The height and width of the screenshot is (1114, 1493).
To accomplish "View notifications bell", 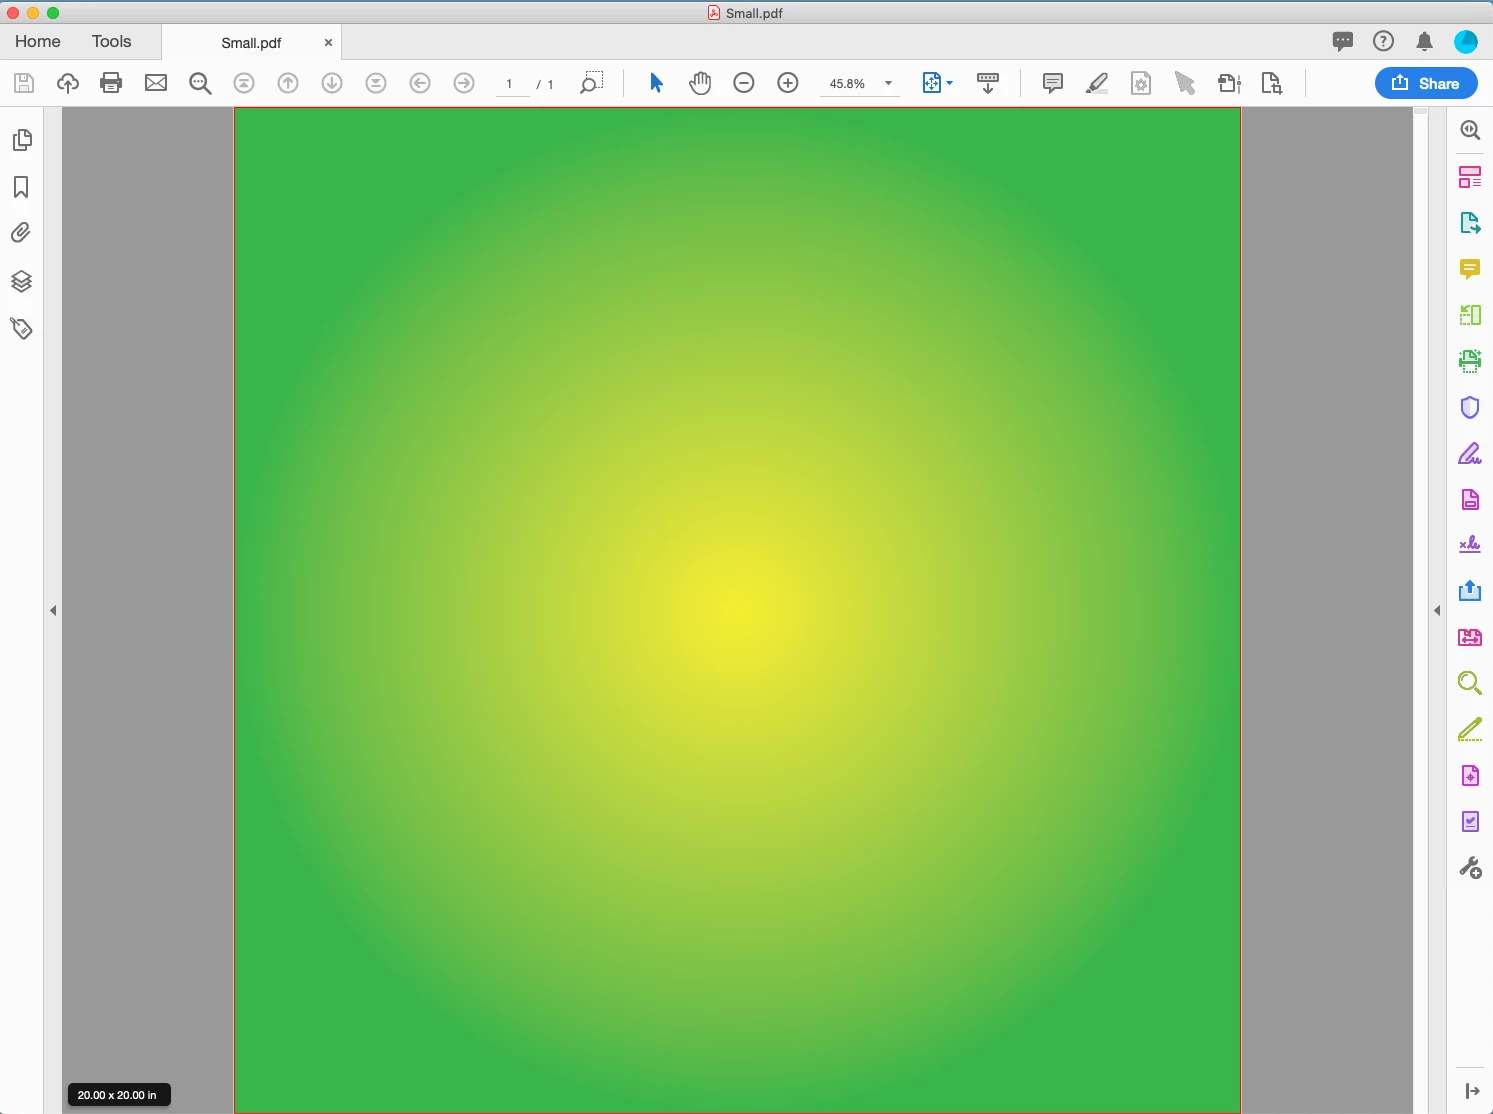I will [x=1425, y=41].
